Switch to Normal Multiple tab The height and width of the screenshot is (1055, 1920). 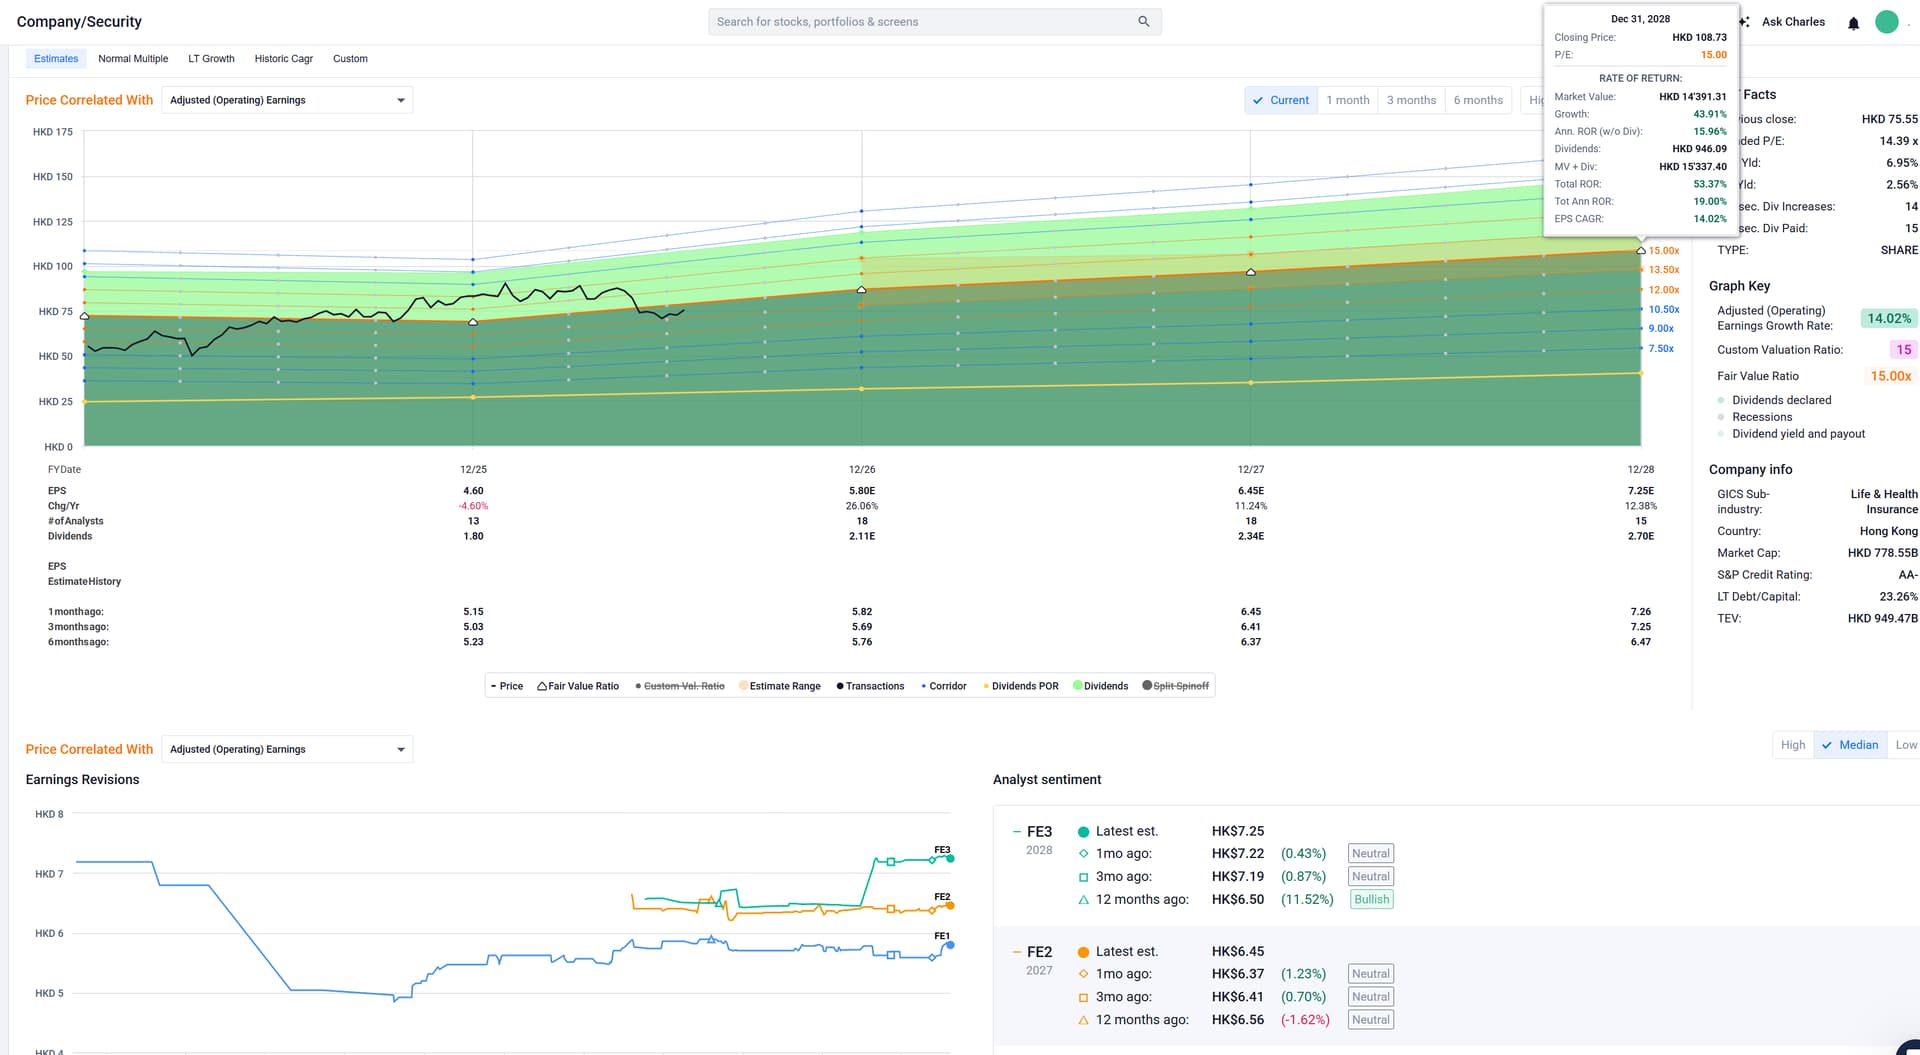[x=133, y=59]
